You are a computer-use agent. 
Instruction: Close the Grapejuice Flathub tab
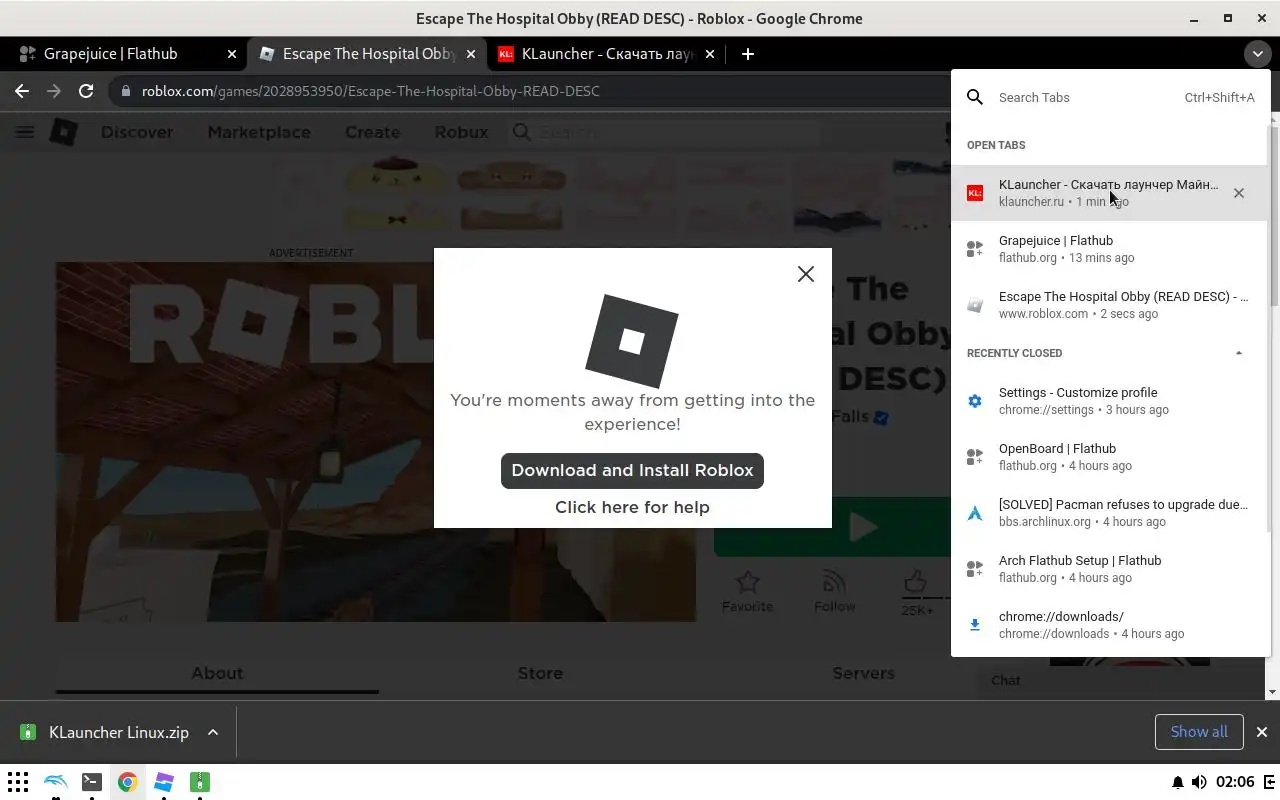coord(232,54)
